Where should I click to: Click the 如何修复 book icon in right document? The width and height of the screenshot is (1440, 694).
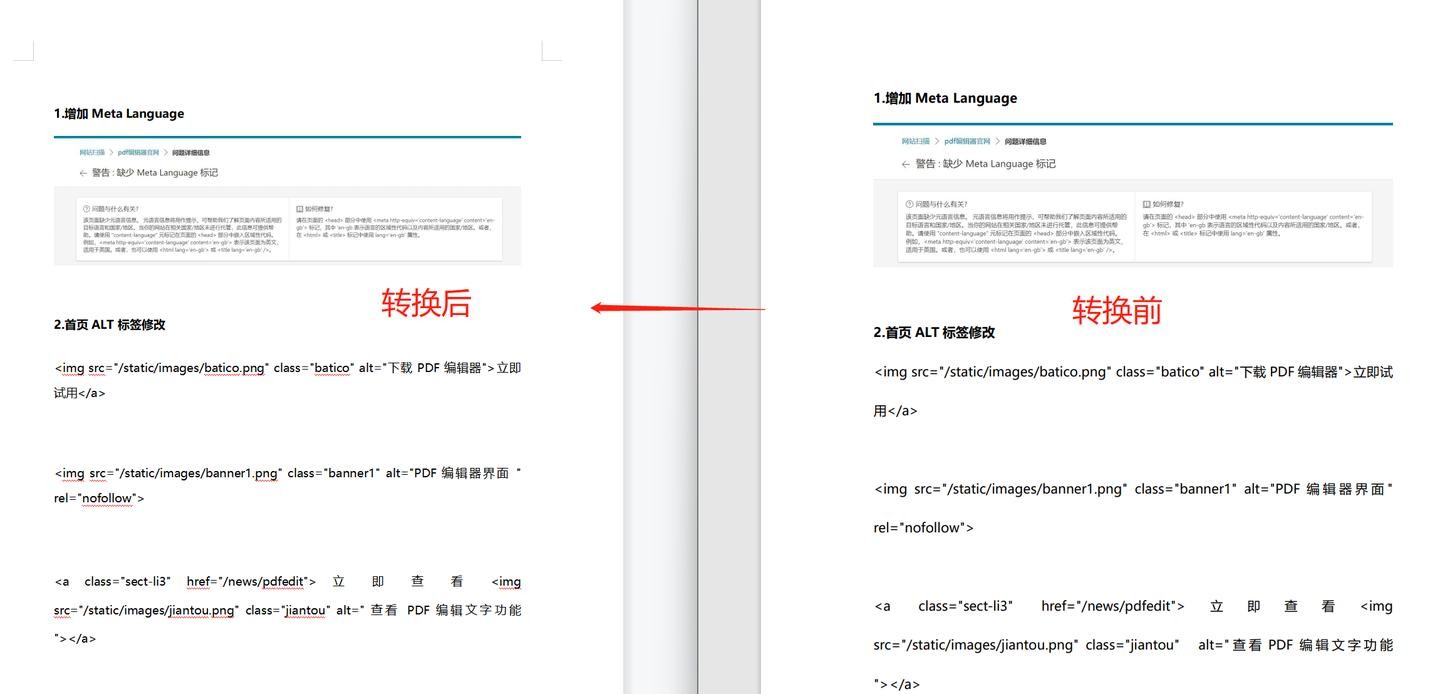tap(1148, 204)
